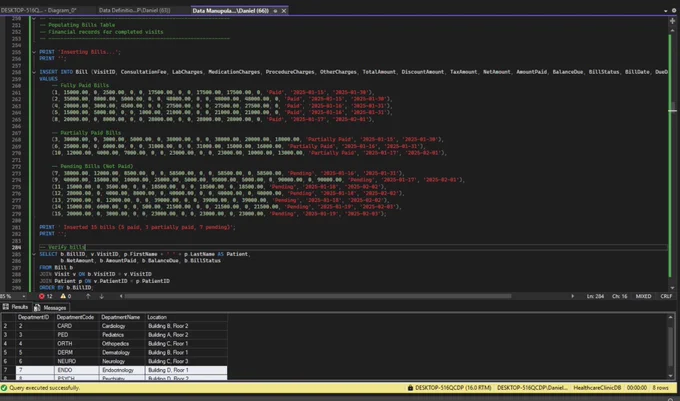Switch to the Diagram_0 tab
Screen dimensions: 680x401
click(x=39, y=10)
